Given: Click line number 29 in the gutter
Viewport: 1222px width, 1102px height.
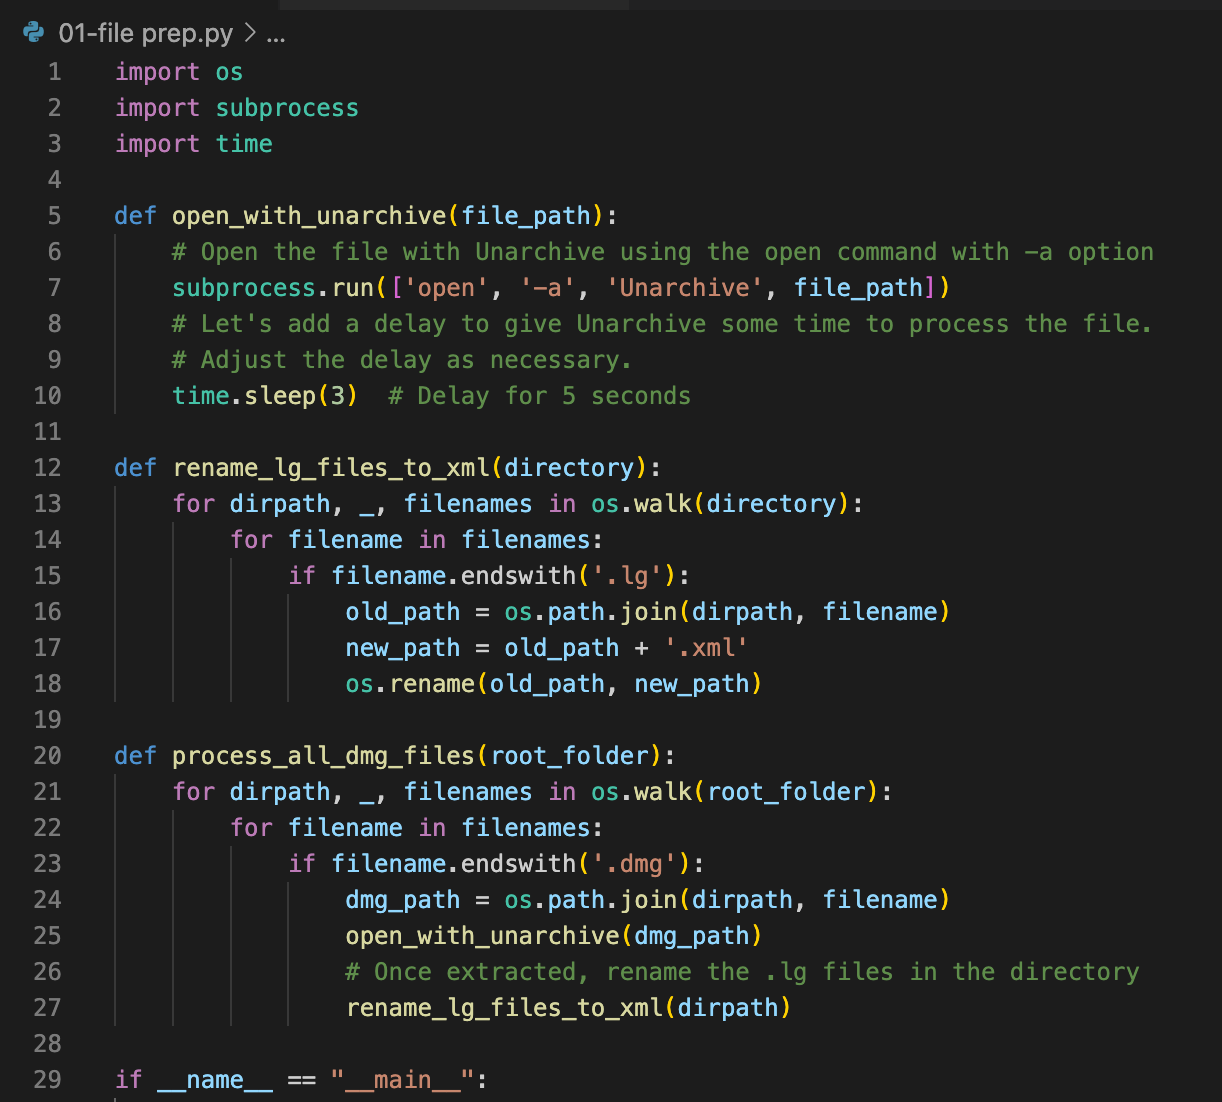Looking at the screenshot, I should (x=47, y=1080).
